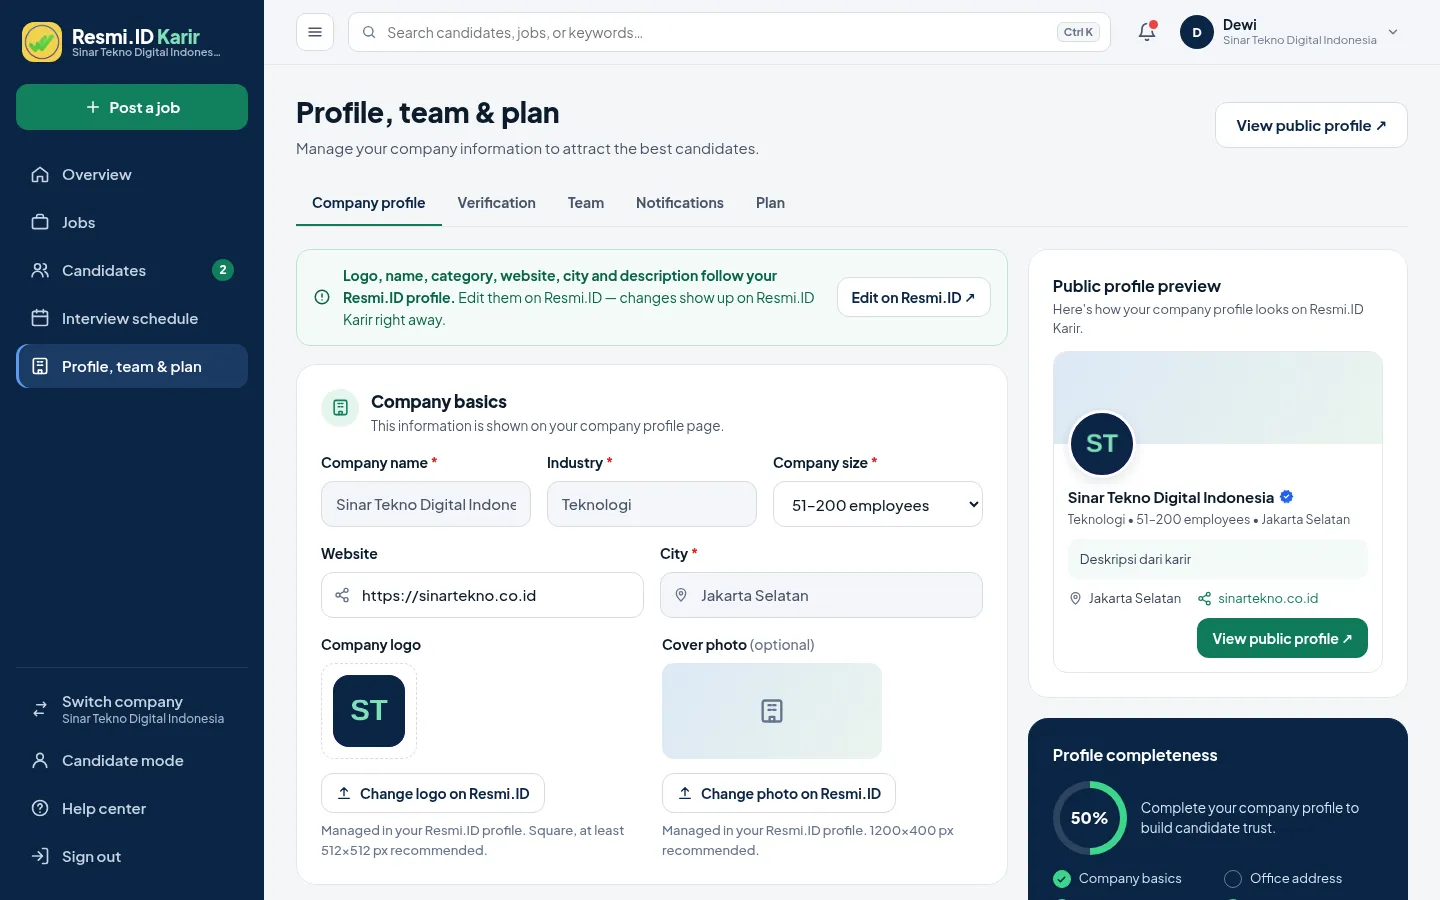Image resolution: width=1440 pixels, height=900 pixels.
Task: Click the Overview home icon
Action: pos(40,174)
